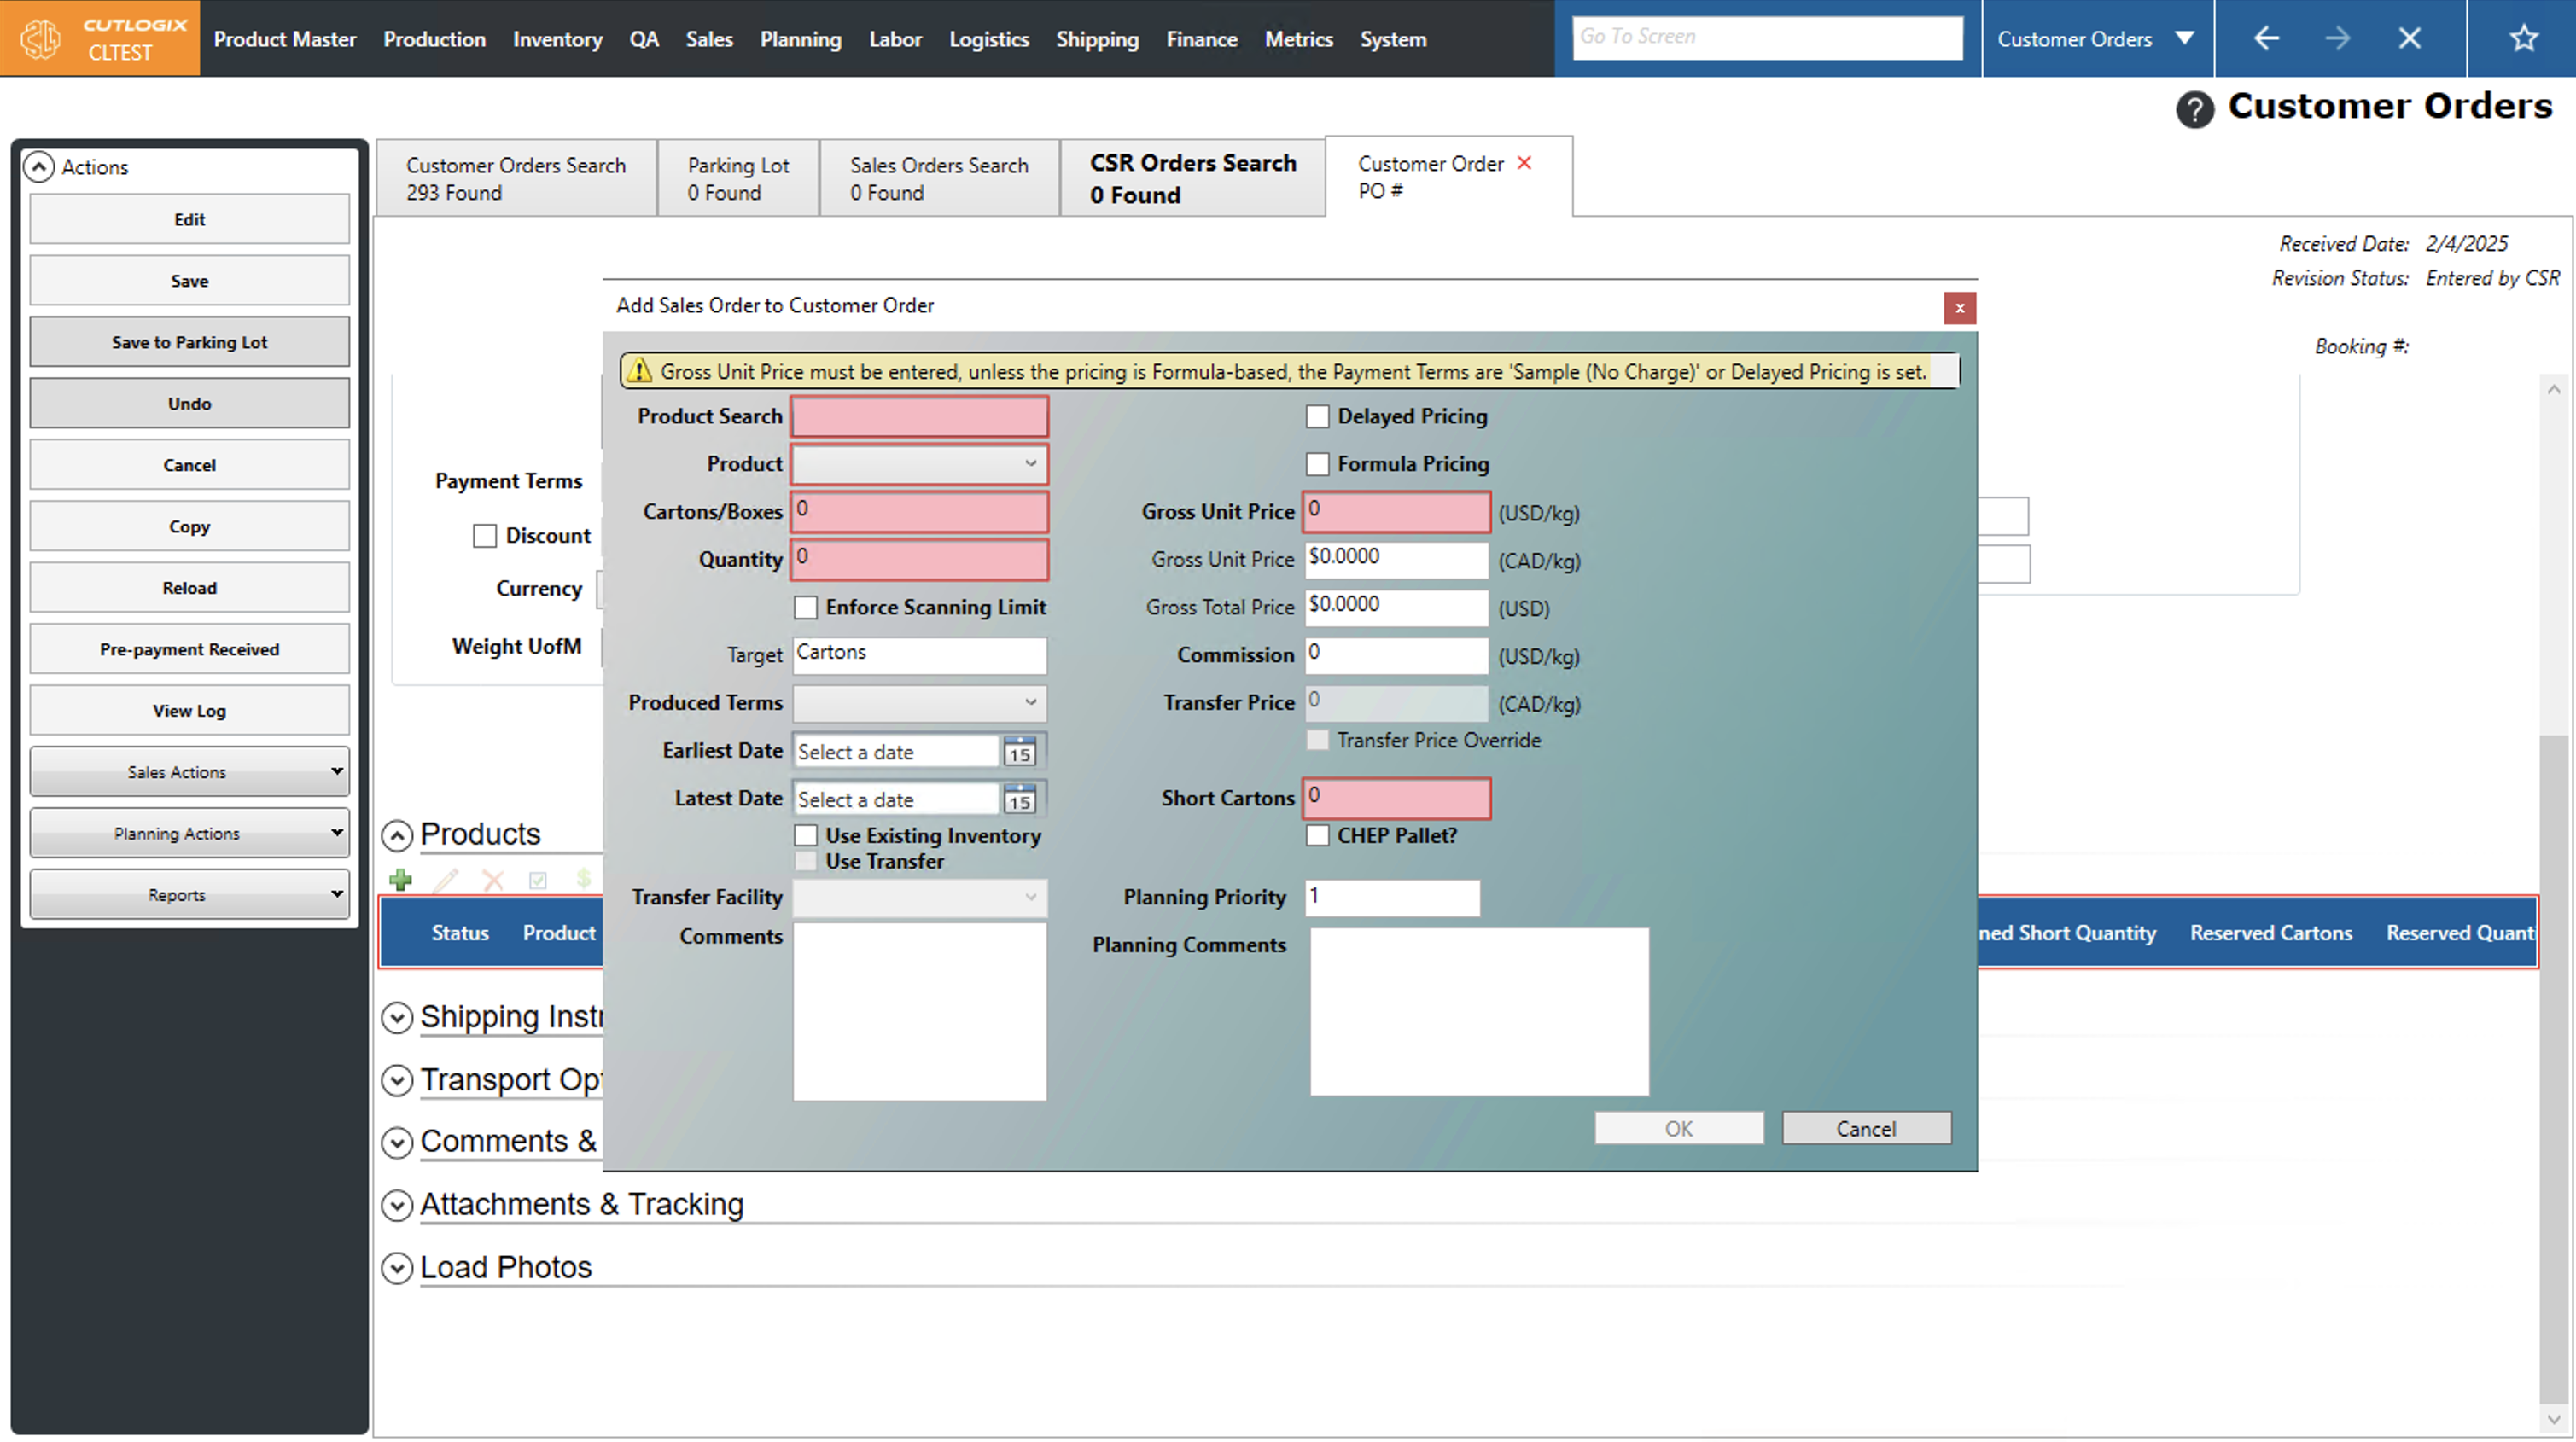This screenshot has height=1442, width=2576.
Task: Check the Formula Pricing checkbox
Action: click(x=1317, y=465)
